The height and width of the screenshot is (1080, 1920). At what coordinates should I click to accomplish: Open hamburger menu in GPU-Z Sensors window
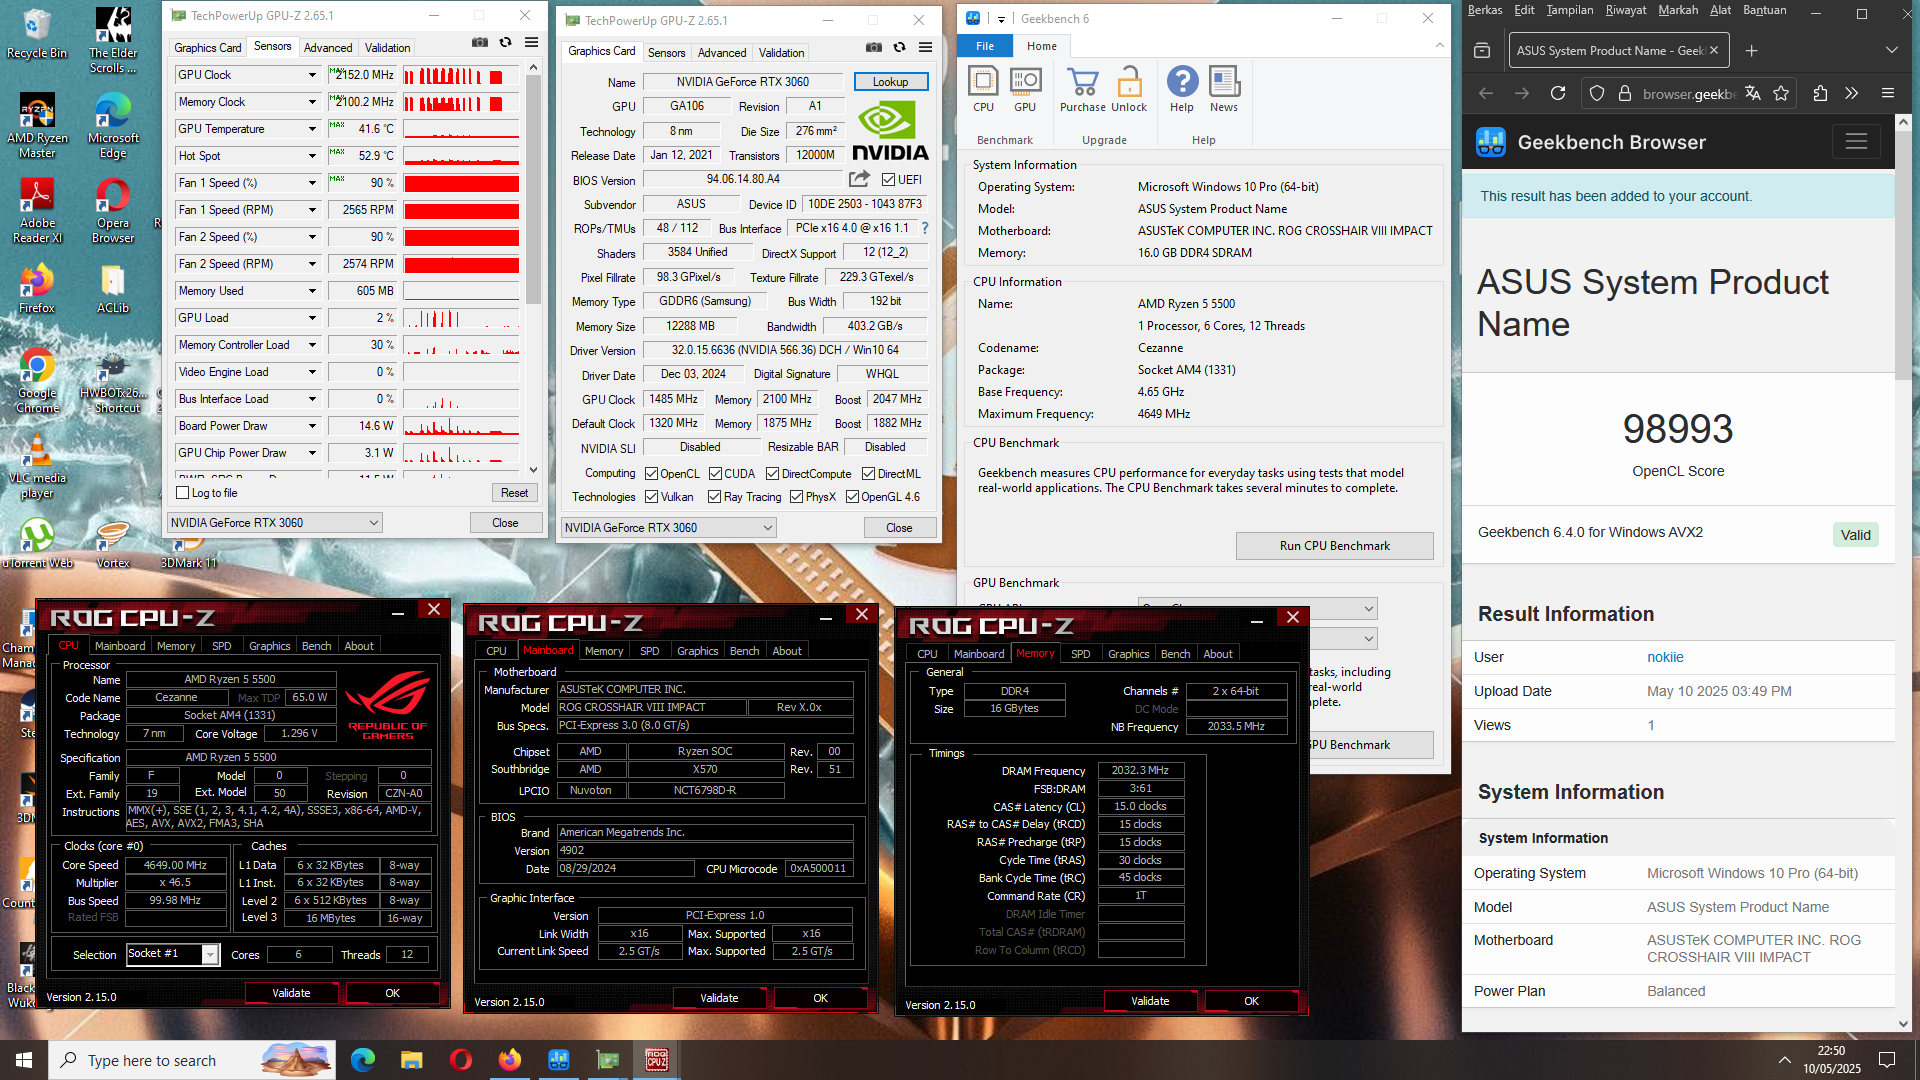[532, 43]
